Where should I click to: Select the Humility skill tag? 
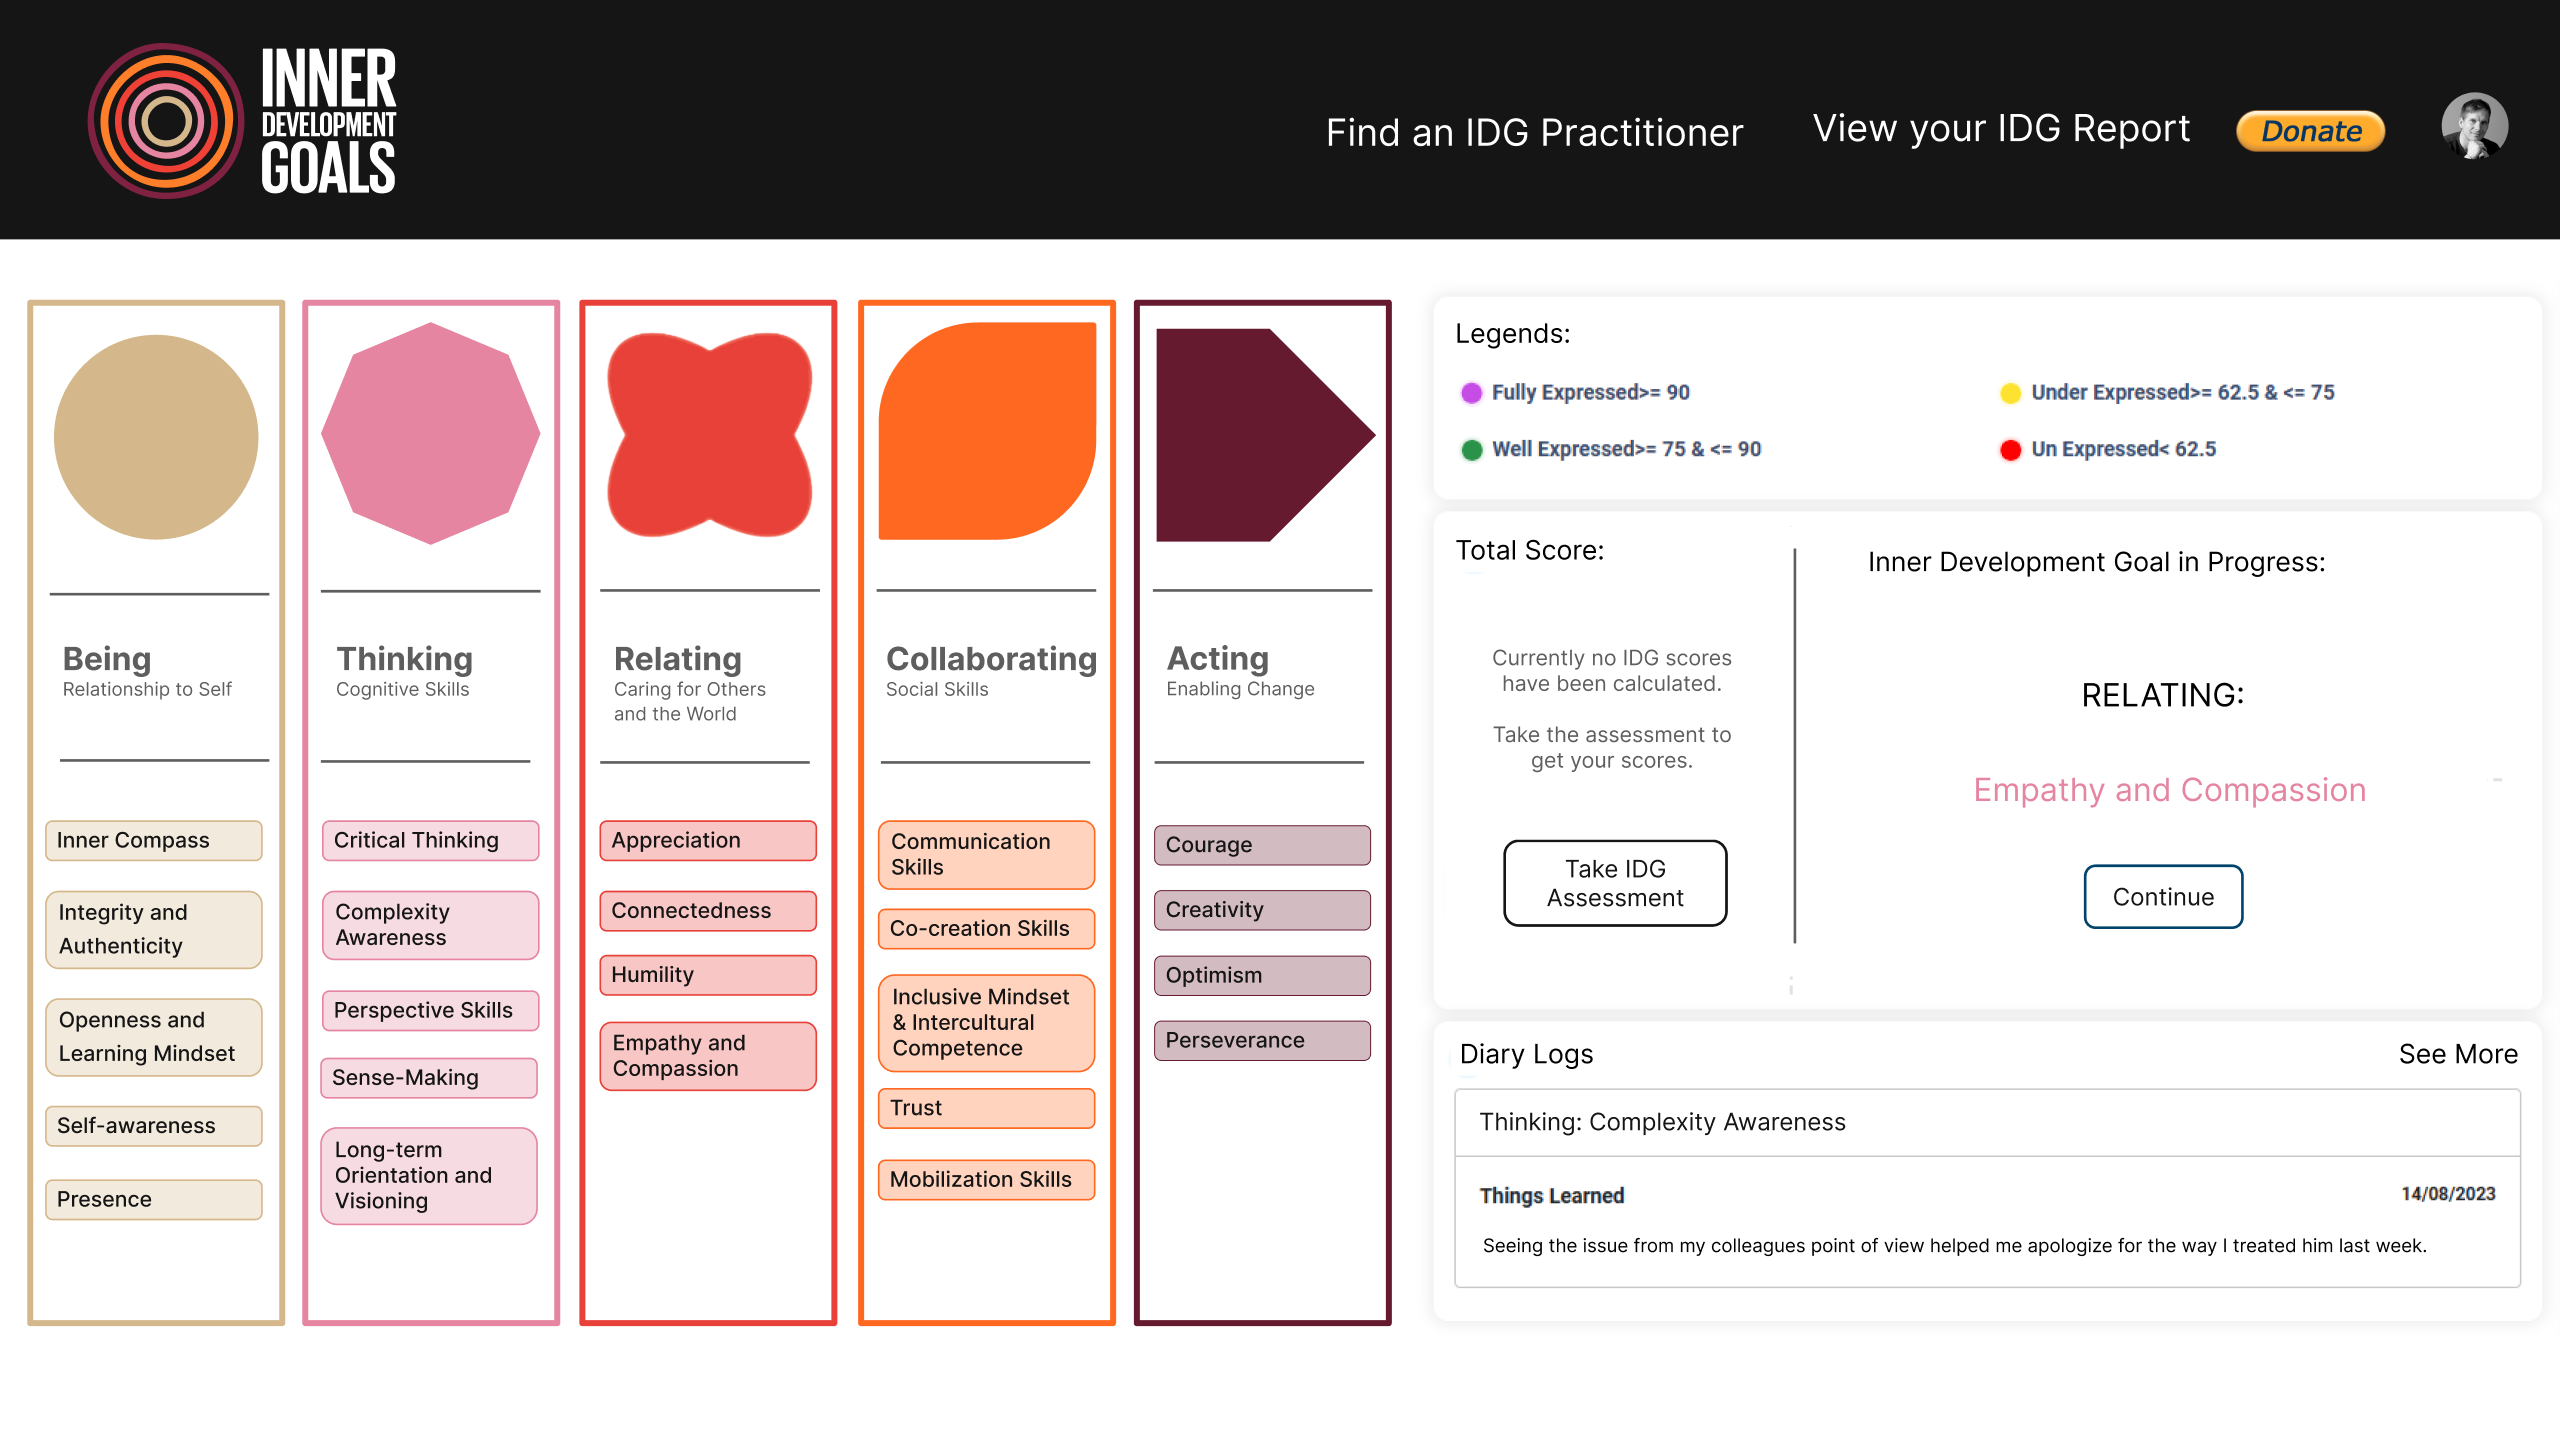pos(707,974)
